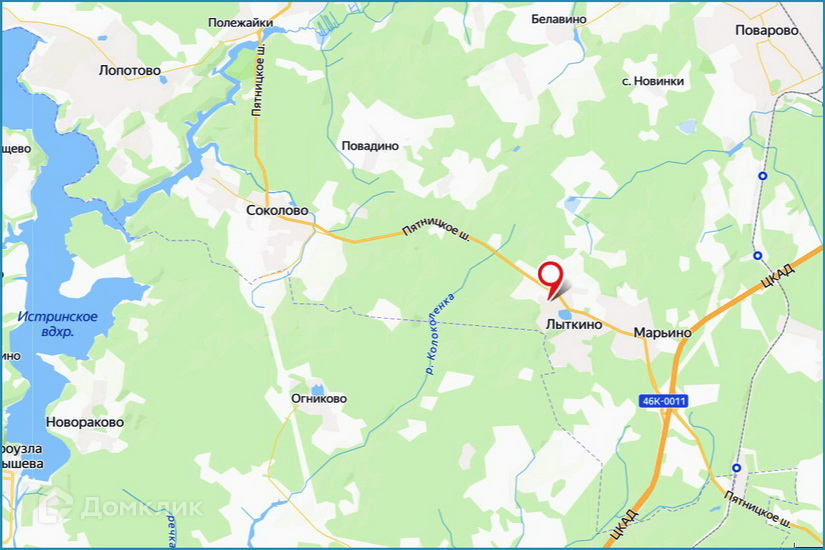
Task: Select the Полежайки village label
Action: click(240, 23)
